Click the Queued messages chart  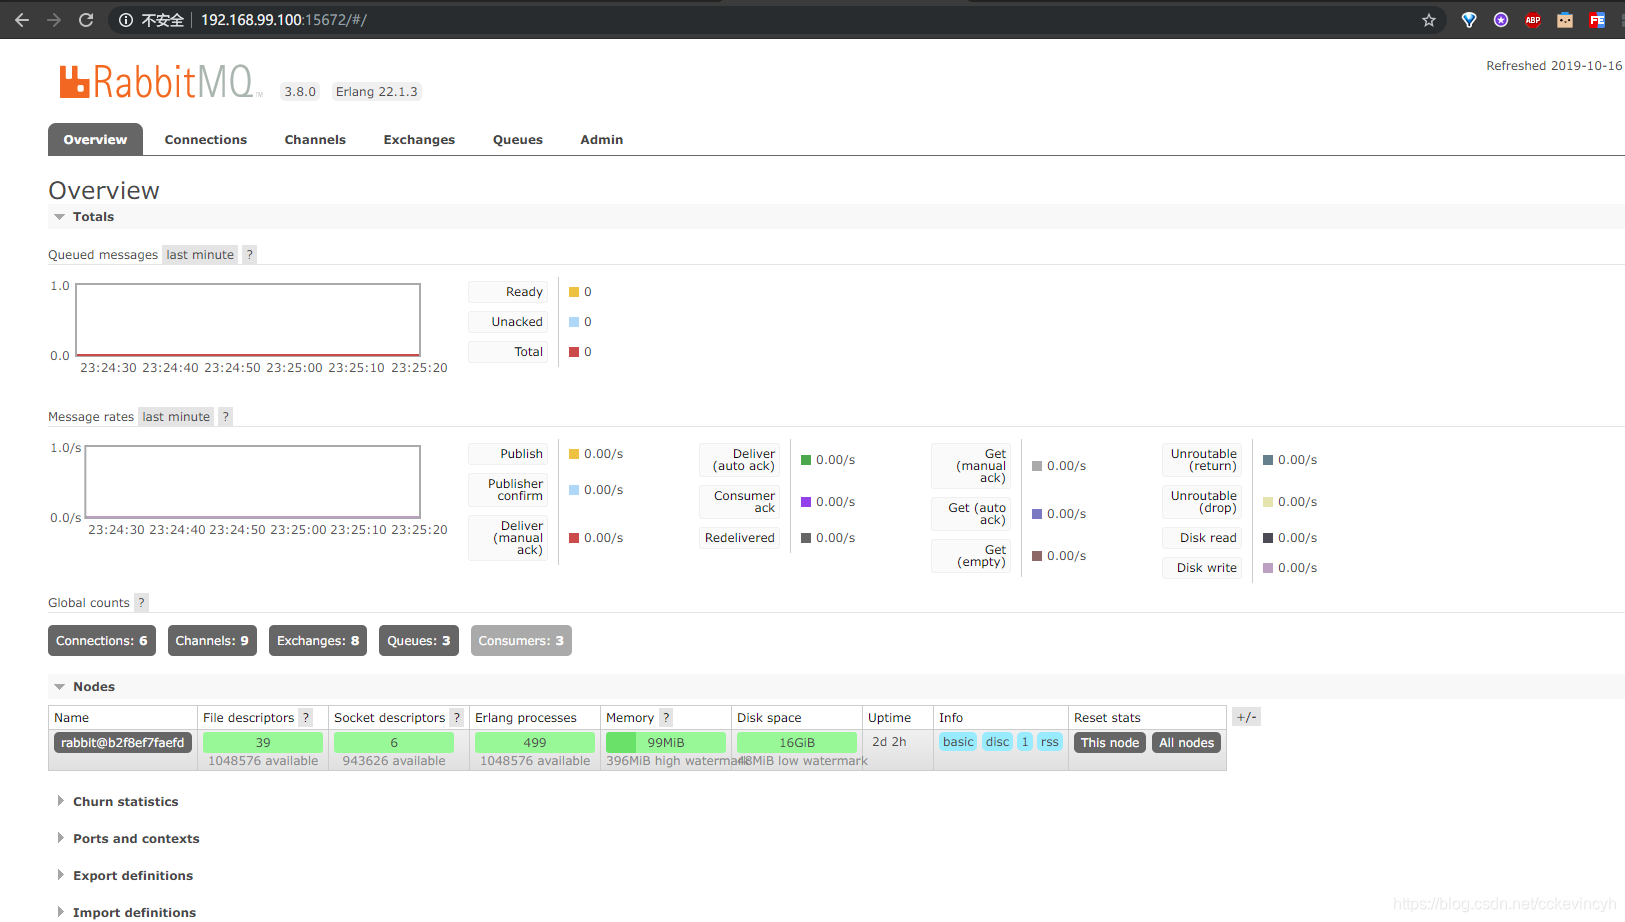pyautogui.click(x=248, y=320)
